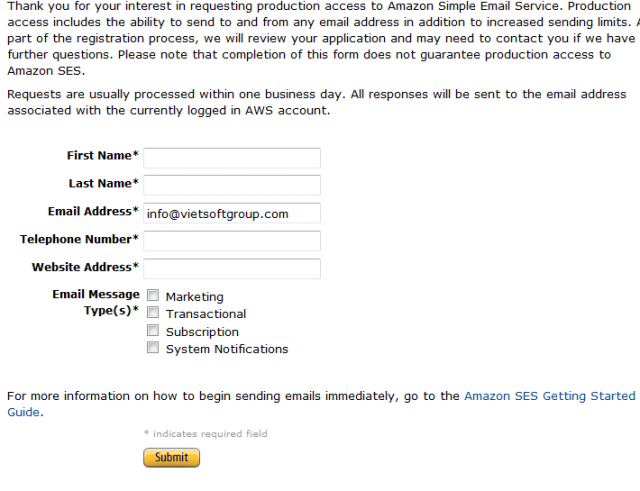
Task: Click the bold "Last Name*" label
Action: tap(104, 184)
